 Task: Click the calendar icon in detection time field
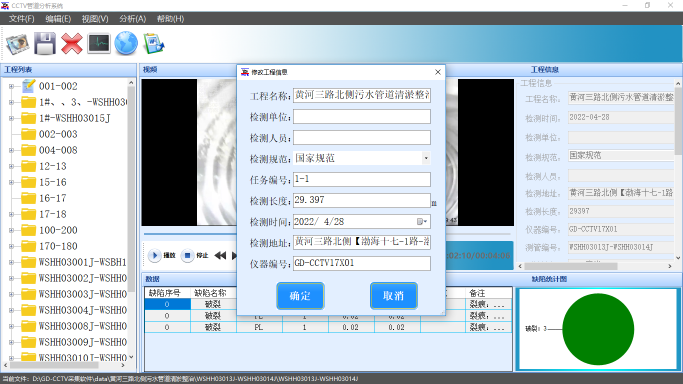(x=422, y=222)
